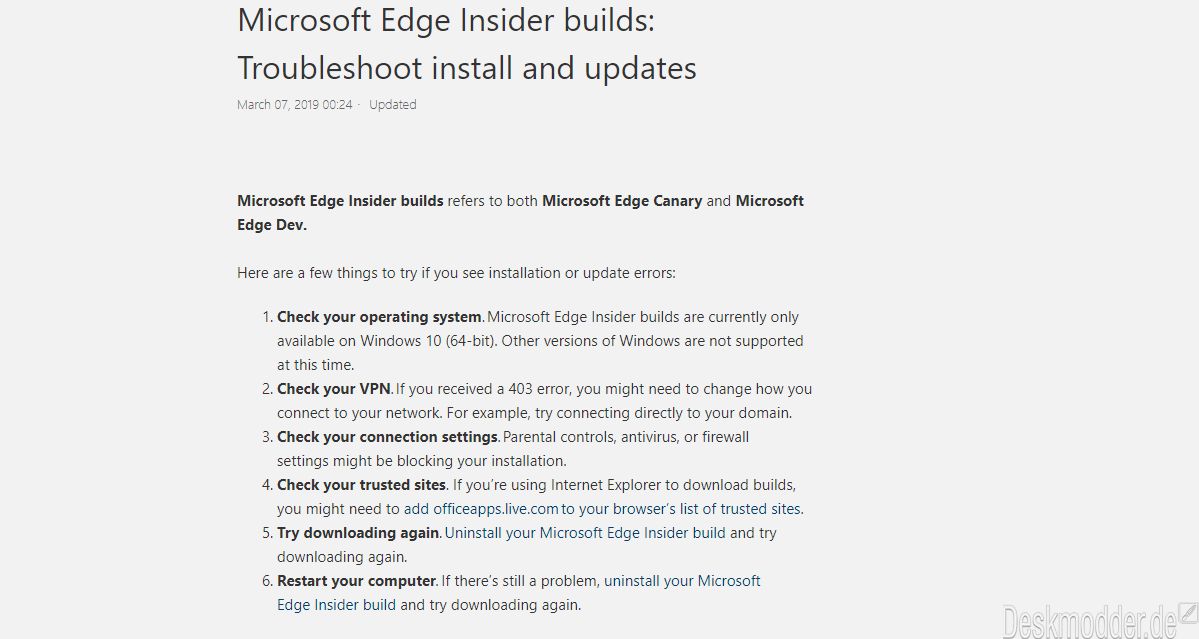Click the bold 'Check your operating system' text
The height and width of the screenshot is (639, 1199).
click(379, 317)
